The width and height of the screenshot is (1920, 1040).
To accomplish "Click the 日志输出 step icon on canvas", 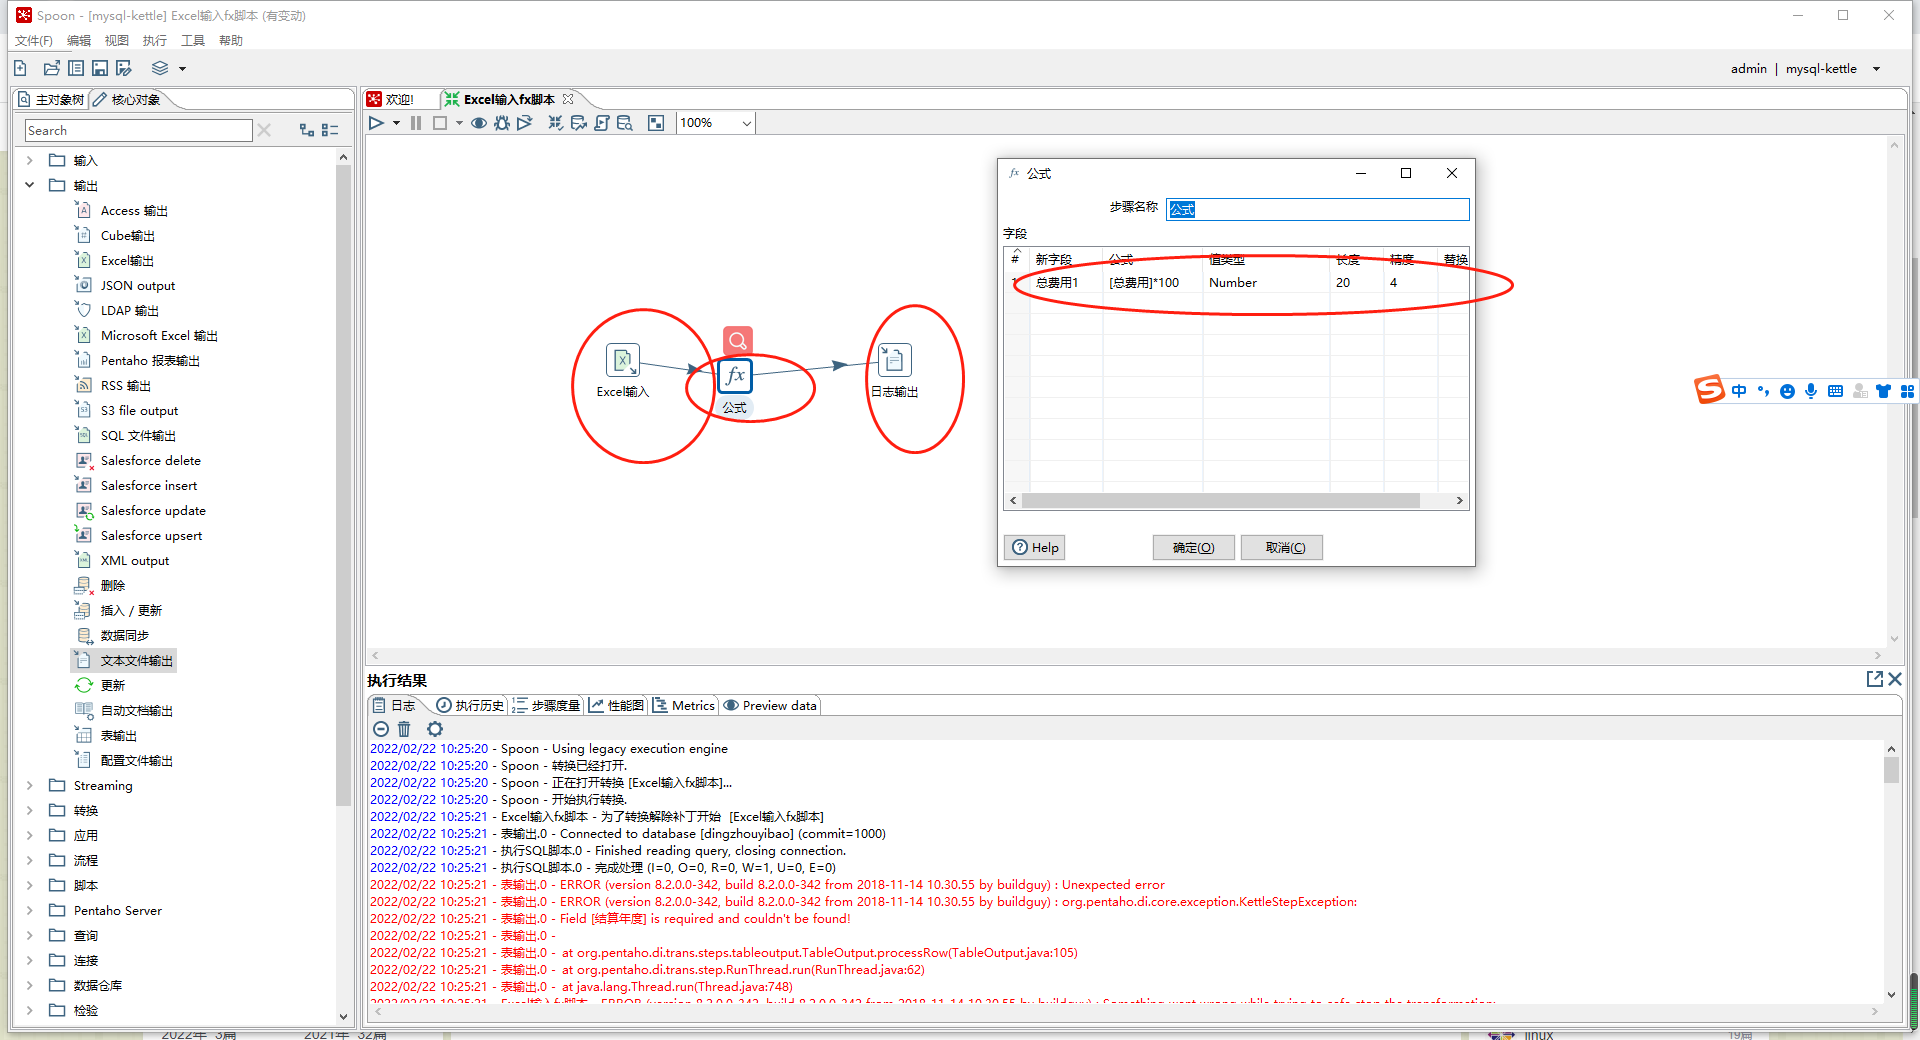I will point(894,361).
